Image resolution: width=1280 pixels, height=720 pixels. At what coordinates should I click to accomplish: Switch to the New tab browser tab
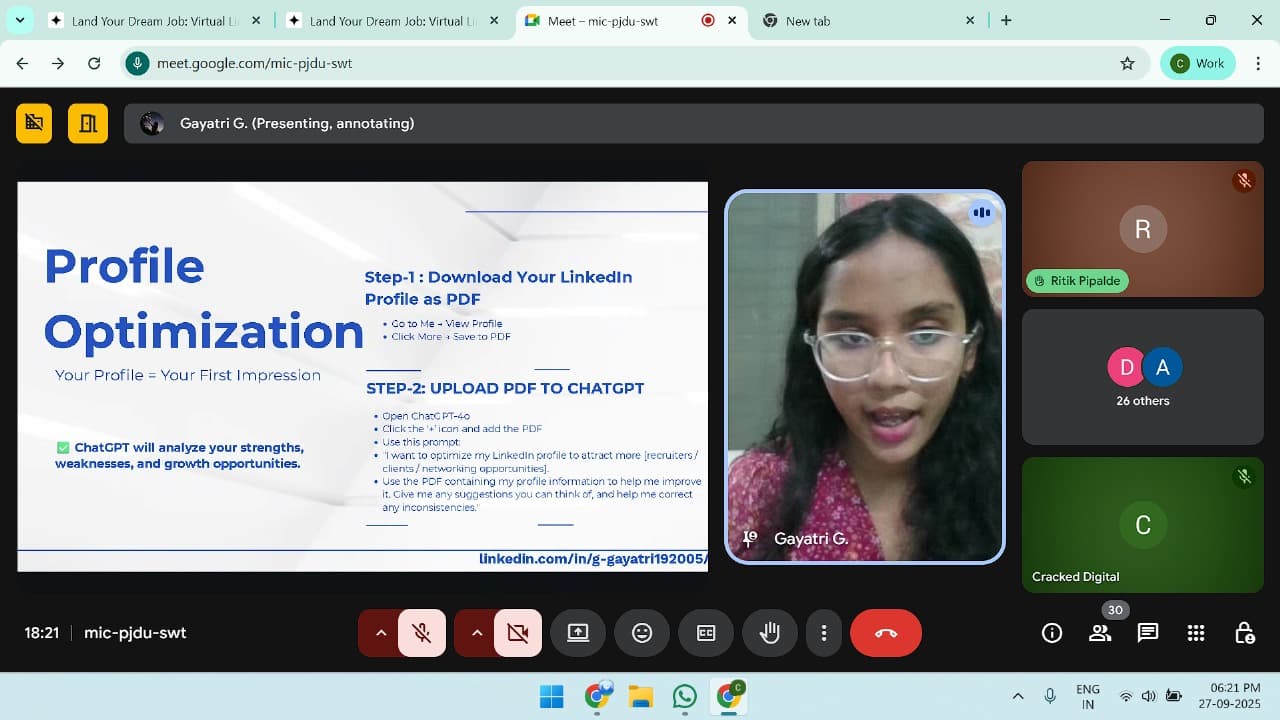[x=860, y=21]
